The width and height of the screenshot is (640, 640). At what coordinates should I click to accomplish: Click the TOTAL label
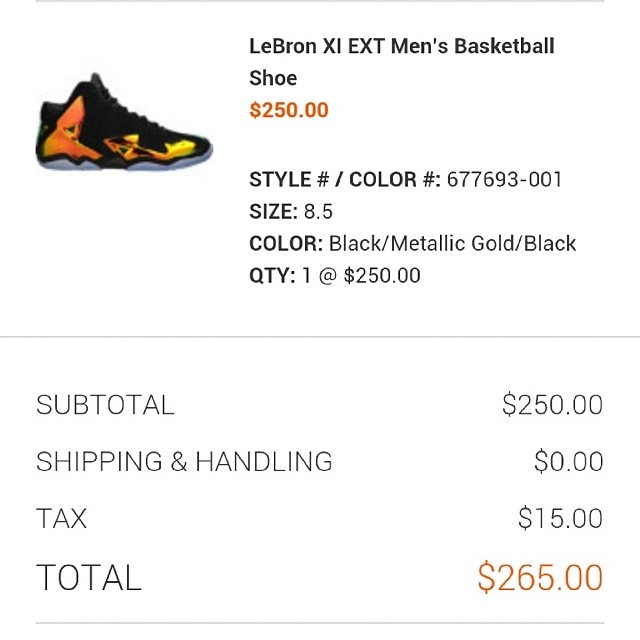coord(89,578)
